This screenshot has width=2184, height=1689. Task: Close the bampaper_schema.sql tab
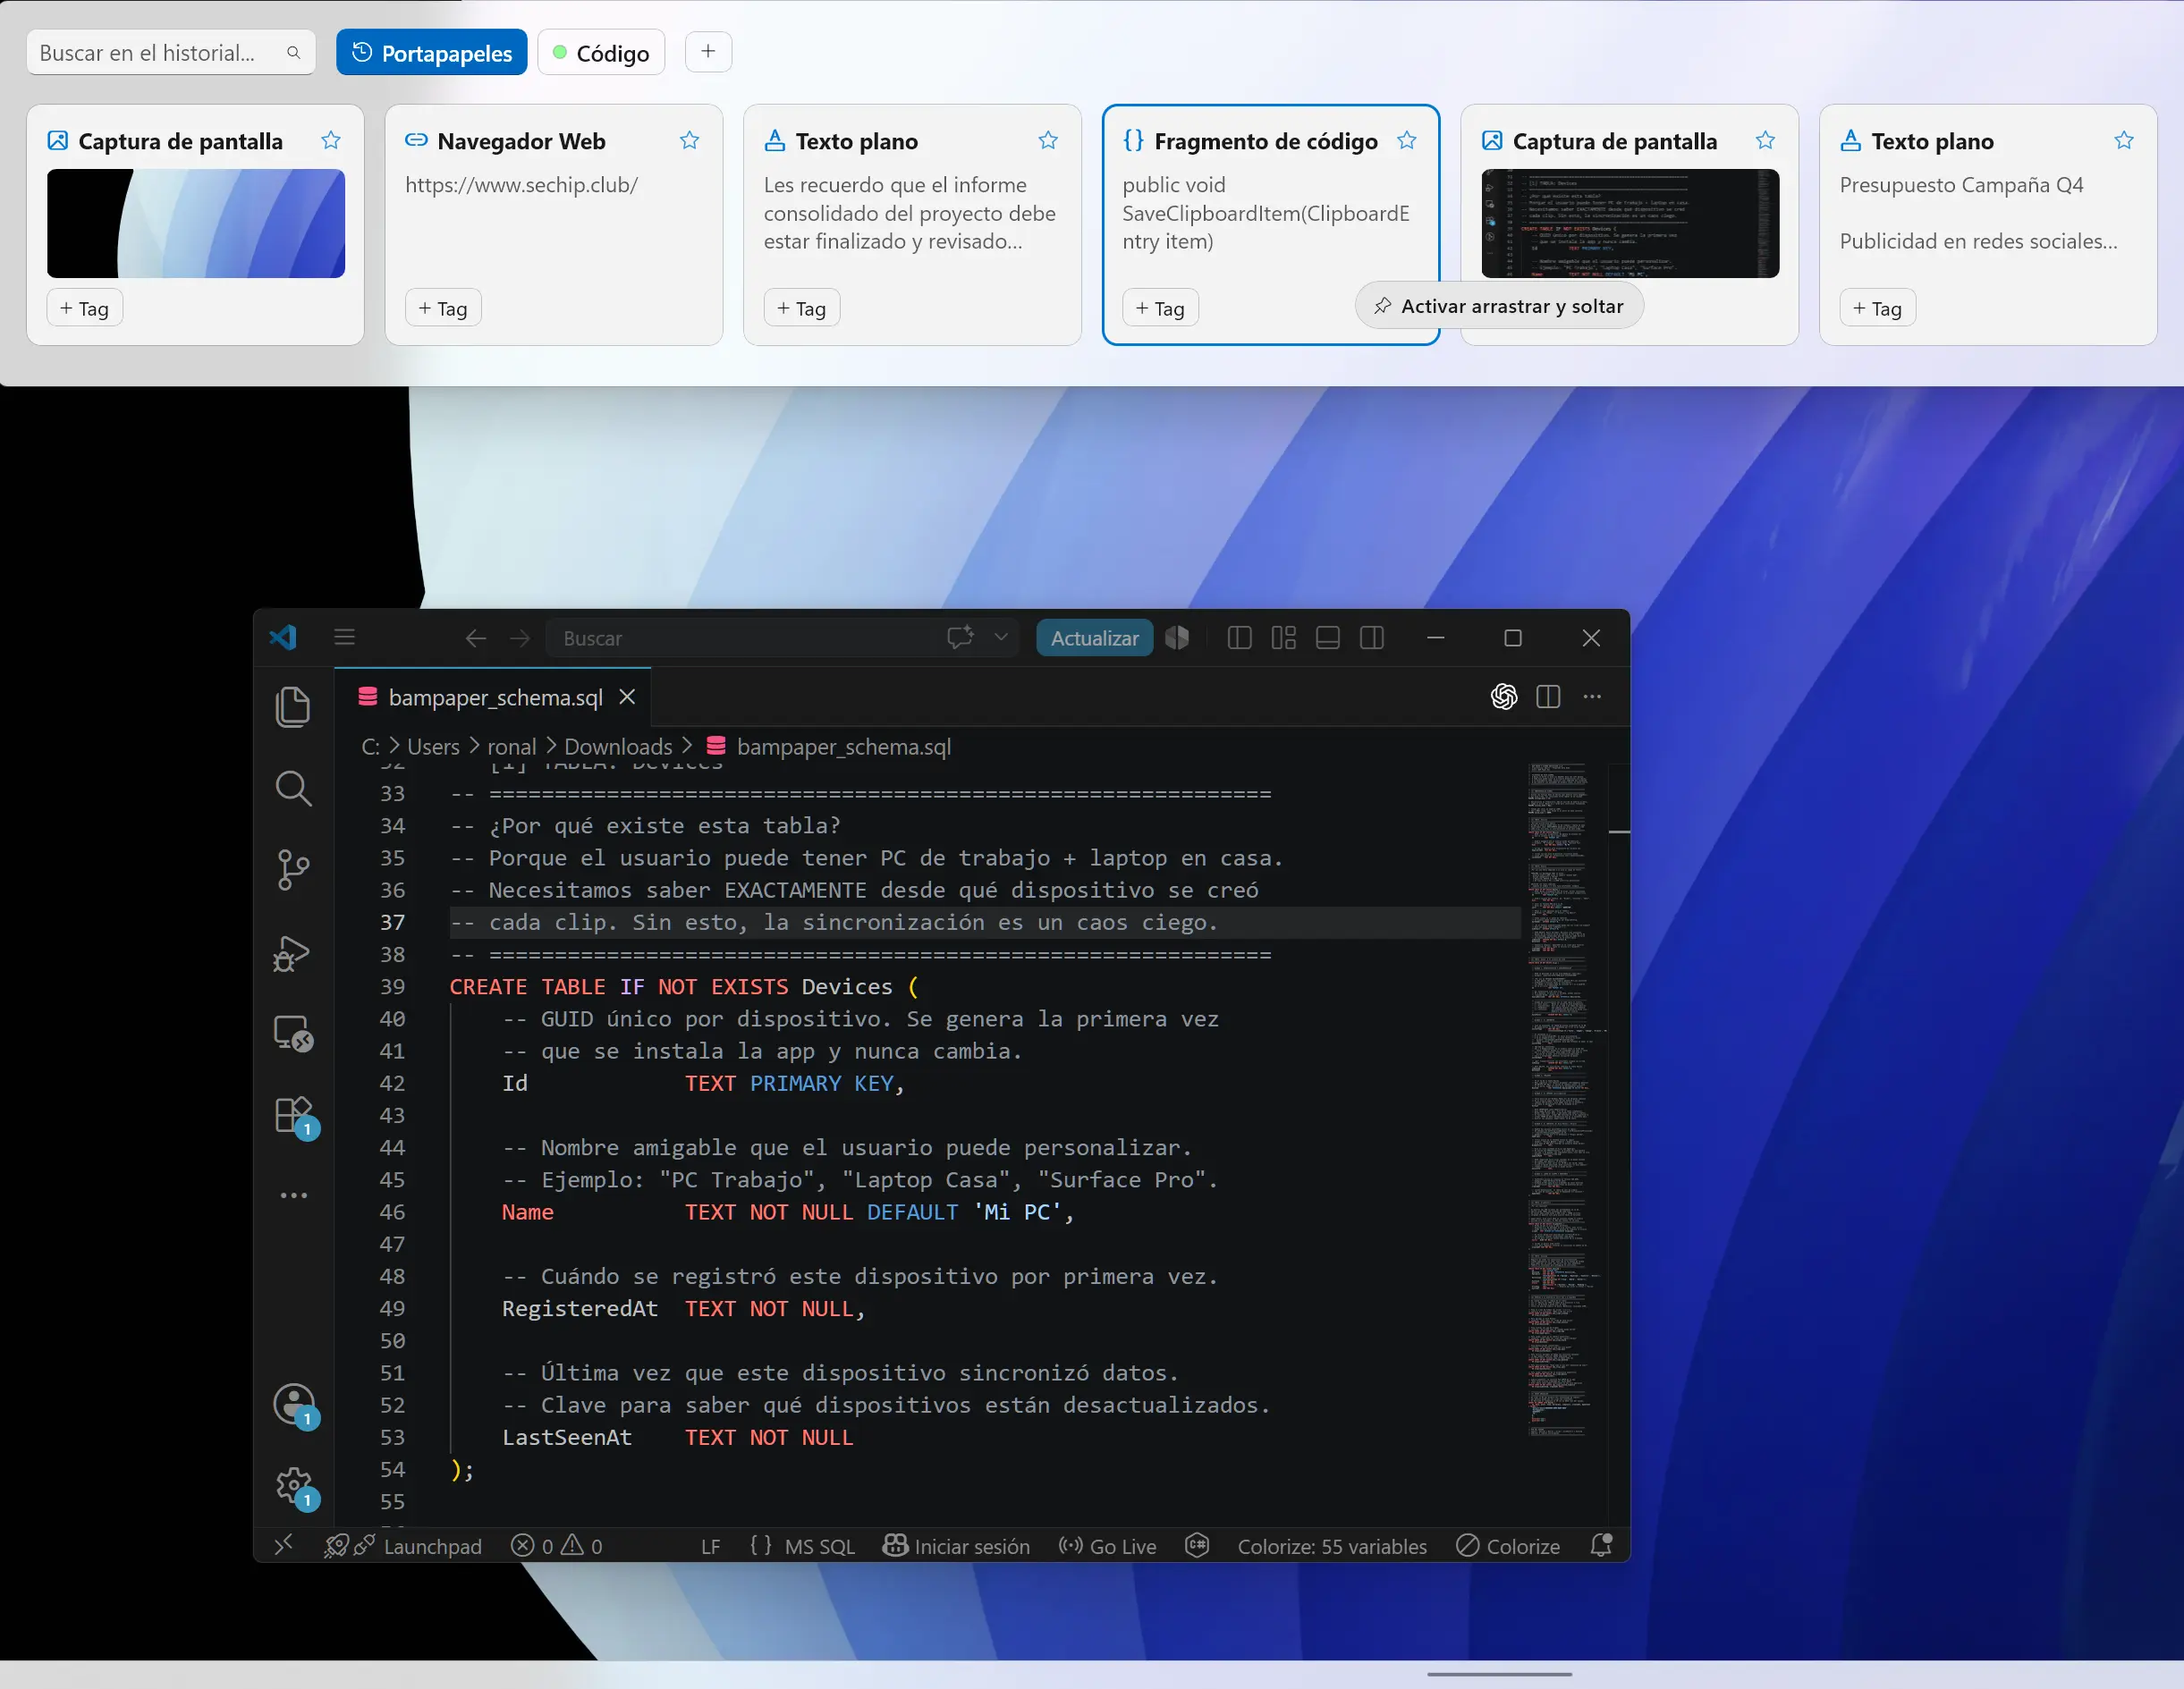pyautogui.click(x=627, y=696)
